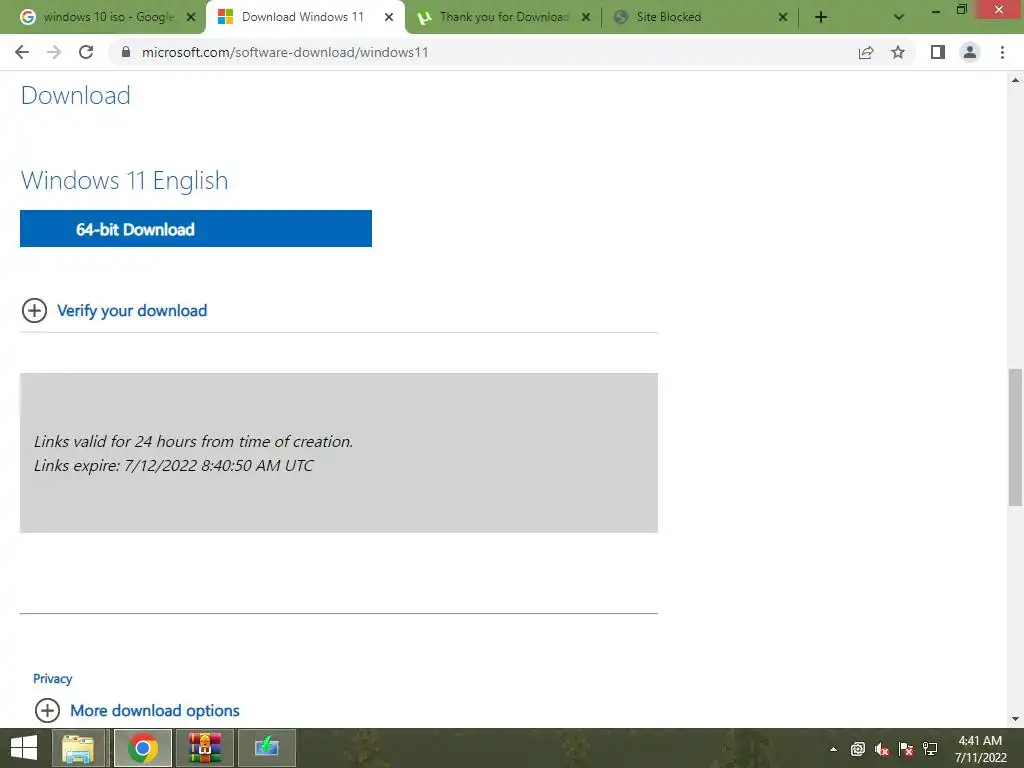Open Chrome three-dot menu
Viewport: 1024px width, 768px height.
1002,52
